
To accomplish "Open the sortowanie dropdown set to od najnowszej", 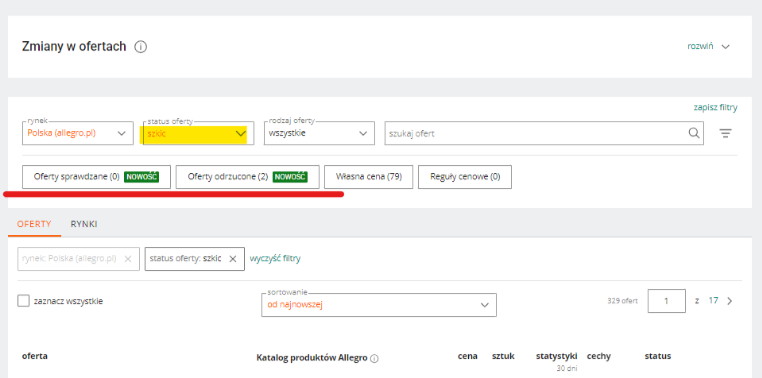I will tap(379, 305).
